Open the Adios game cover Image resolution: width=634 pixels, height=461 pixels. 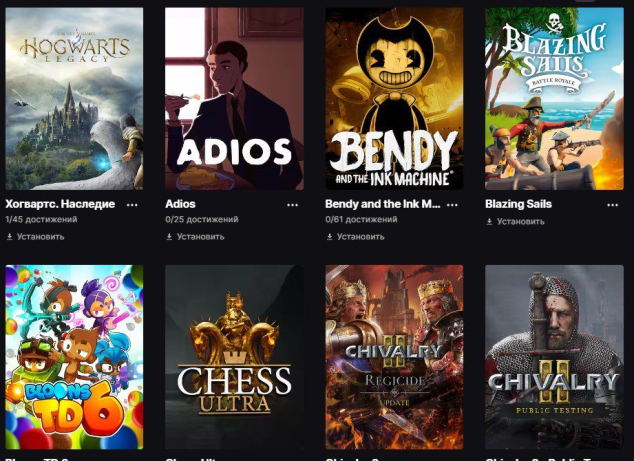[234, 99]
